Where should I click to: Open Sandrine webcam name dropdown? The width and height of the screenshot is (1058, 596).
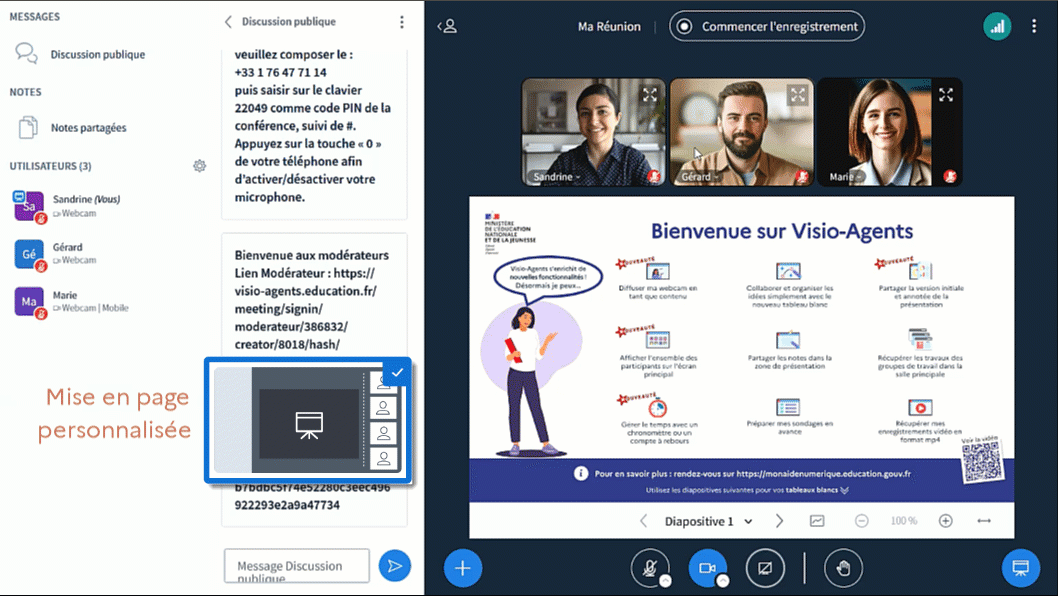click(x=556, y=177)
